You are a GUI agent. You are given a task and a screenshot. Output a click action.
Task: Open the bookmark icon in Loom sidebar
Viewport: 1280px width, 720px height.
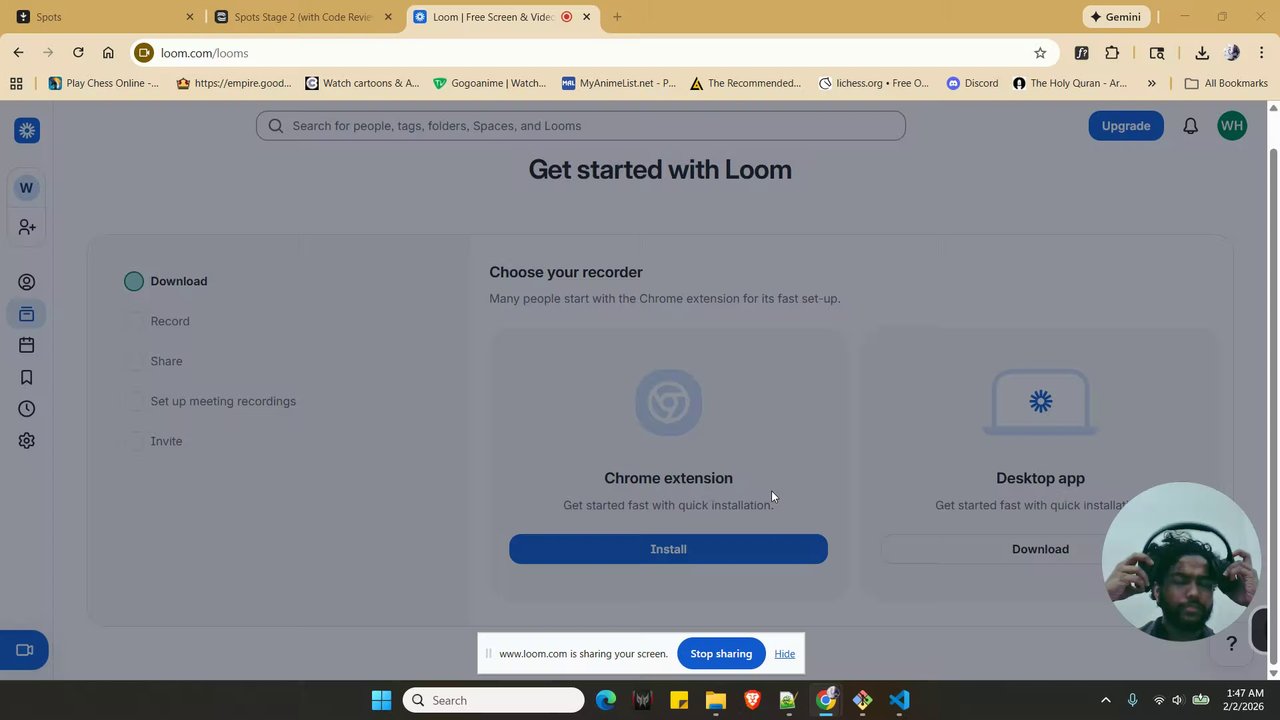(x=27, y=377)
